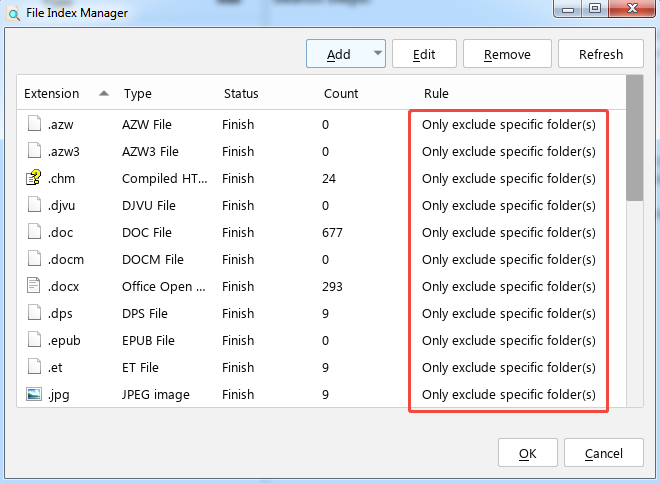Click the .azw file icon
Screen dimensions: 660x483
click(x=33, y=125)
